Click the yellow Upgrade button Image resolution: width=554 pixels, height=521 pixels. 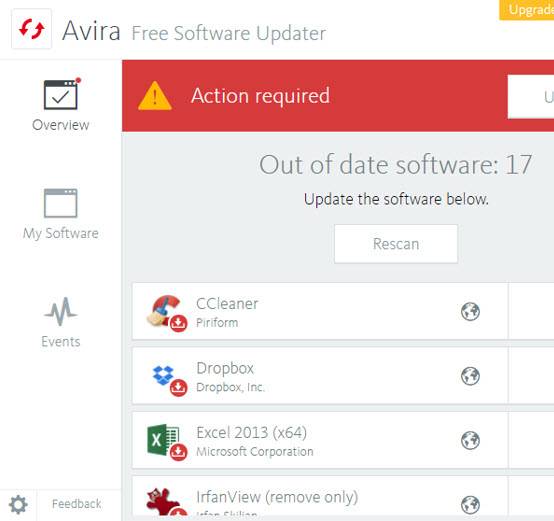pyautogui.click(x=526, y=10)
